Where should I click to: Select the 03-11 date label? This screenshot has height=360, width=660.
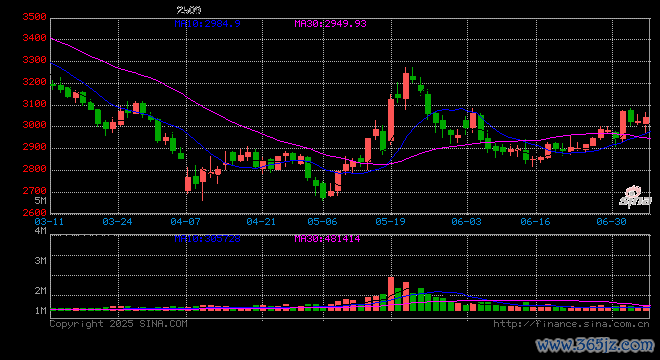[49, 221]
